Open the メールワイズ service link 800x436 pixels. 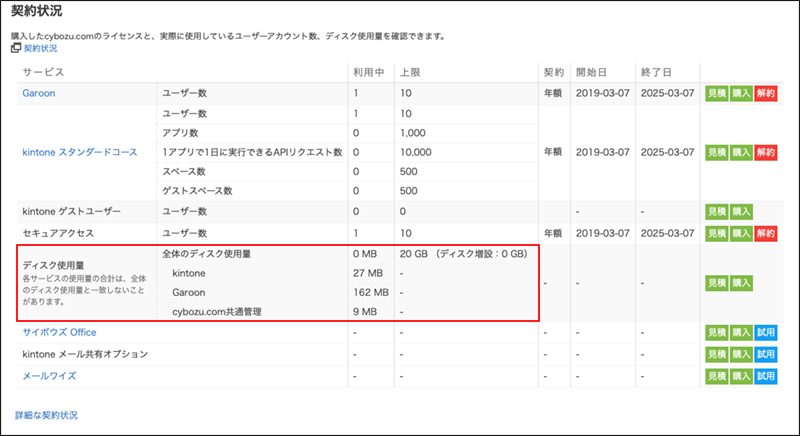click(x=48, y=376)
